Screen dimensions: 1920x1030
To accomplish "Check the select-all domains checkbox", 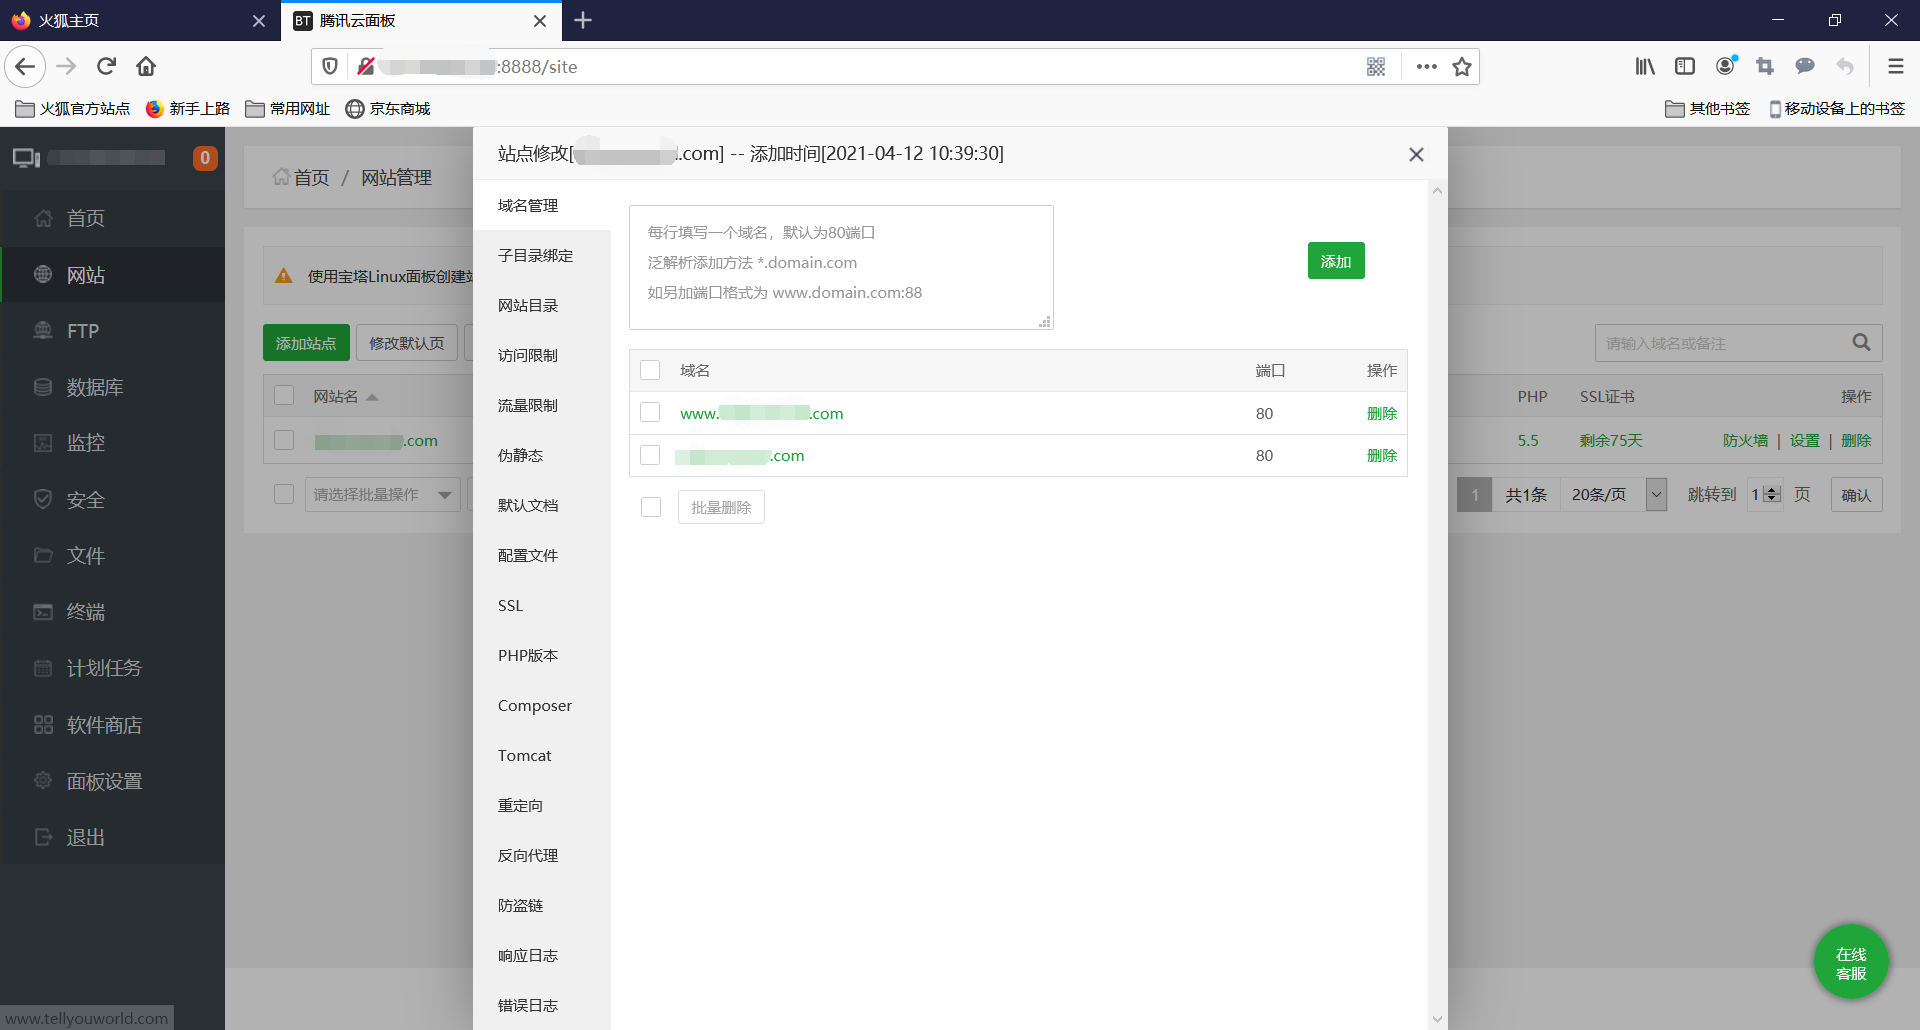I will 650,369.
